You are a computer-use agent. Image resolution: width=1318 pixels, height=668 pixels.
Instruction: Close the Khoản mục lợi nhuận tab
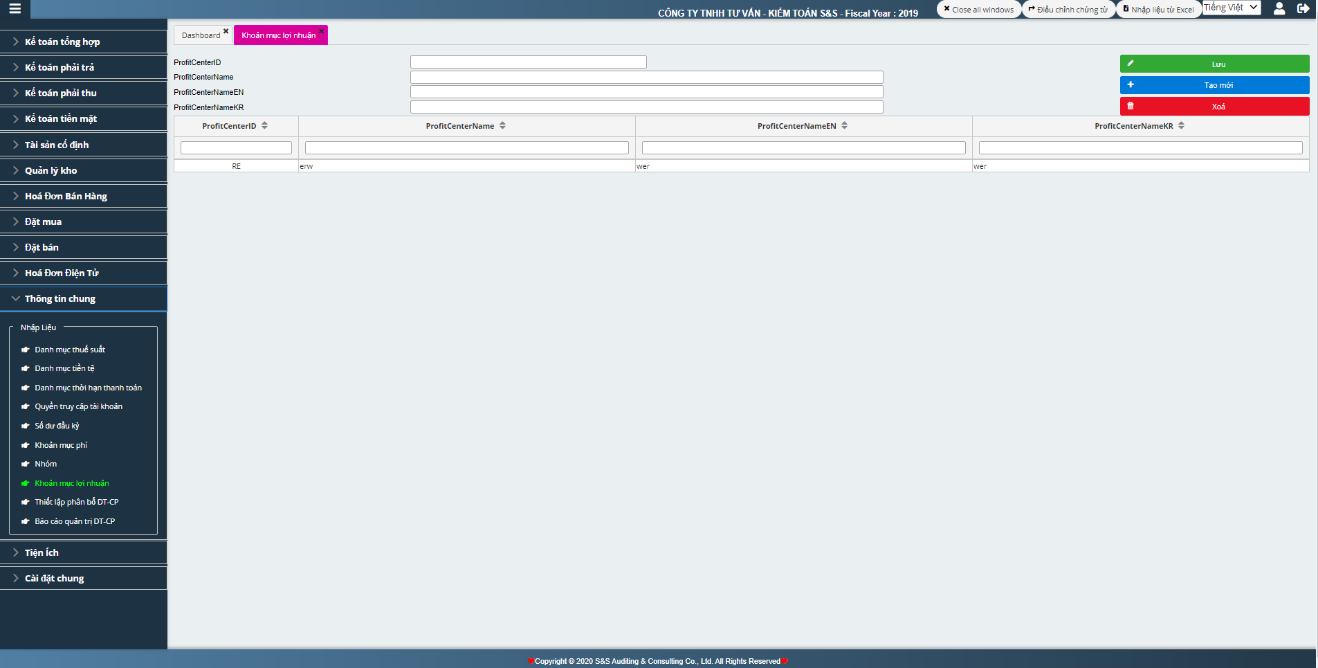pos(322,31)
